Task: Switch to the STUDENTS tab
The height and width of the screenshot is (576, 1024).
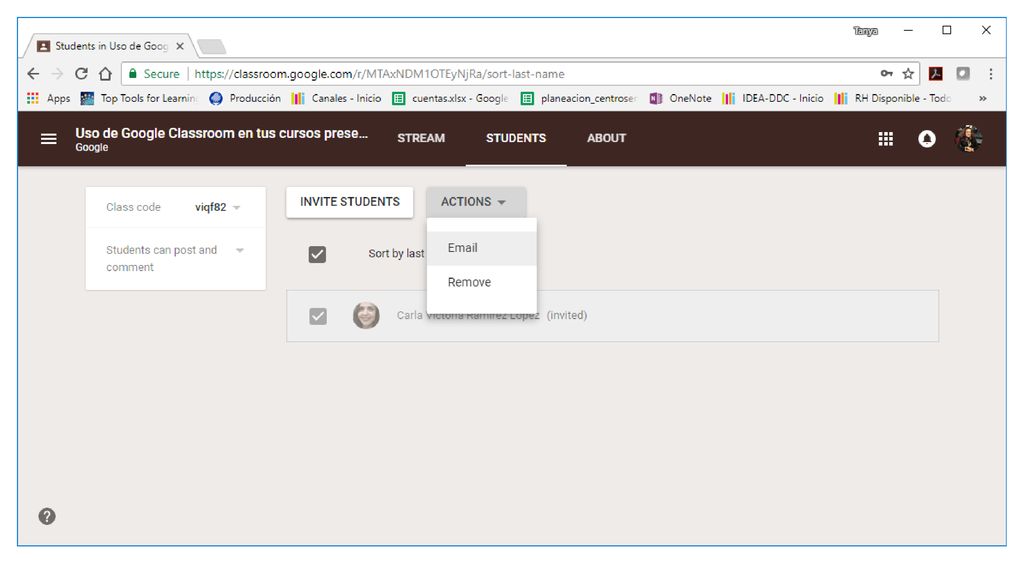Action: tap(516, 138)
